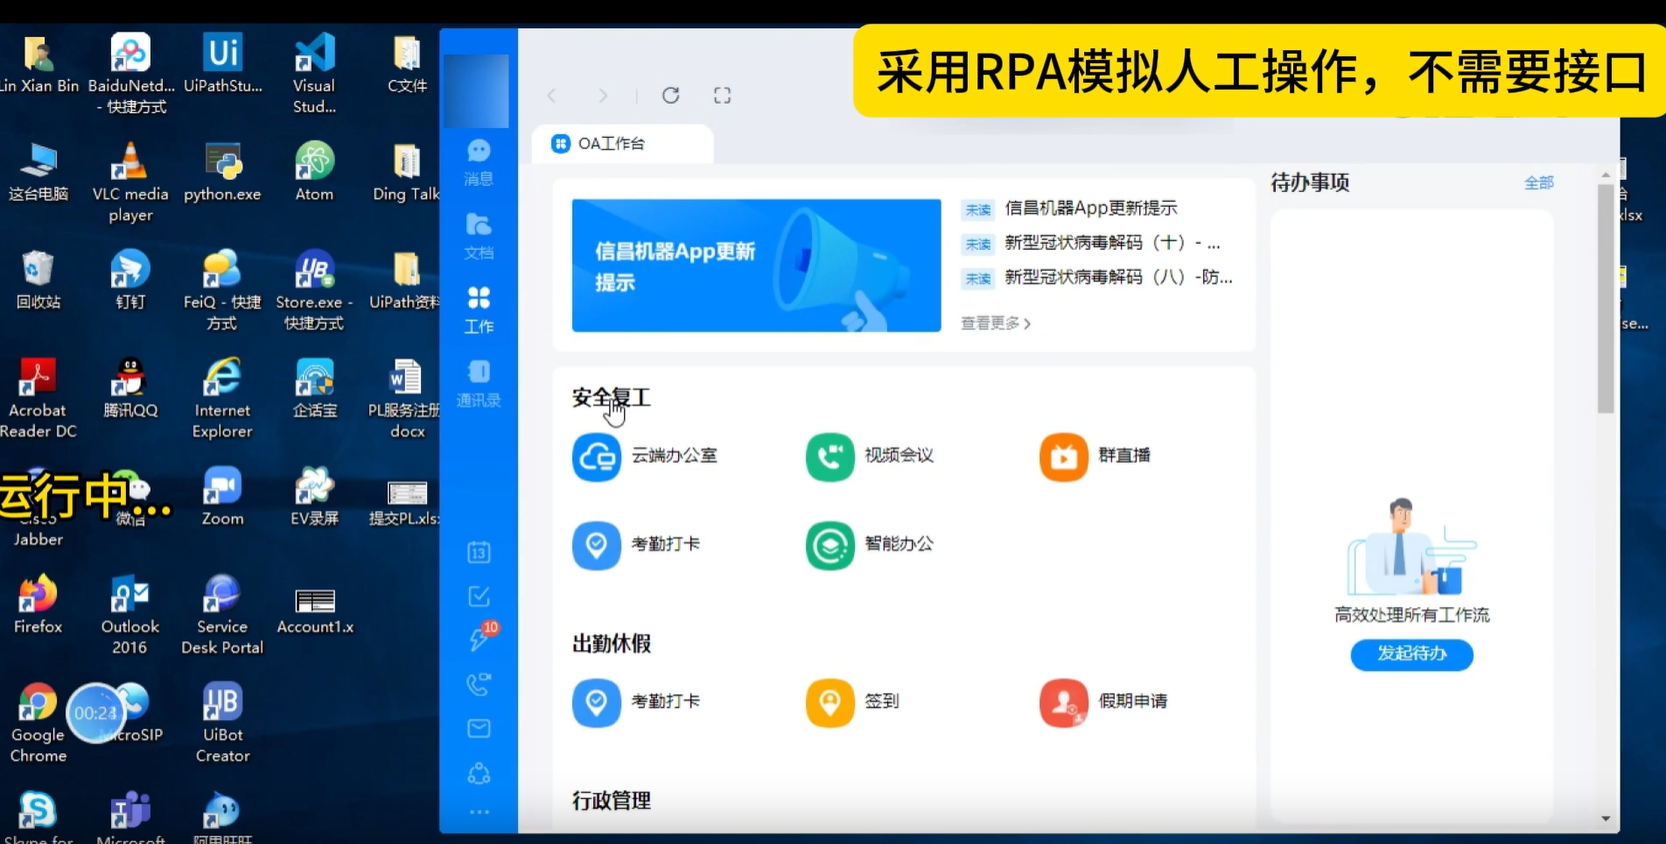
Task: Select the 钉钉 desktop icon
Action: point(130,280)
